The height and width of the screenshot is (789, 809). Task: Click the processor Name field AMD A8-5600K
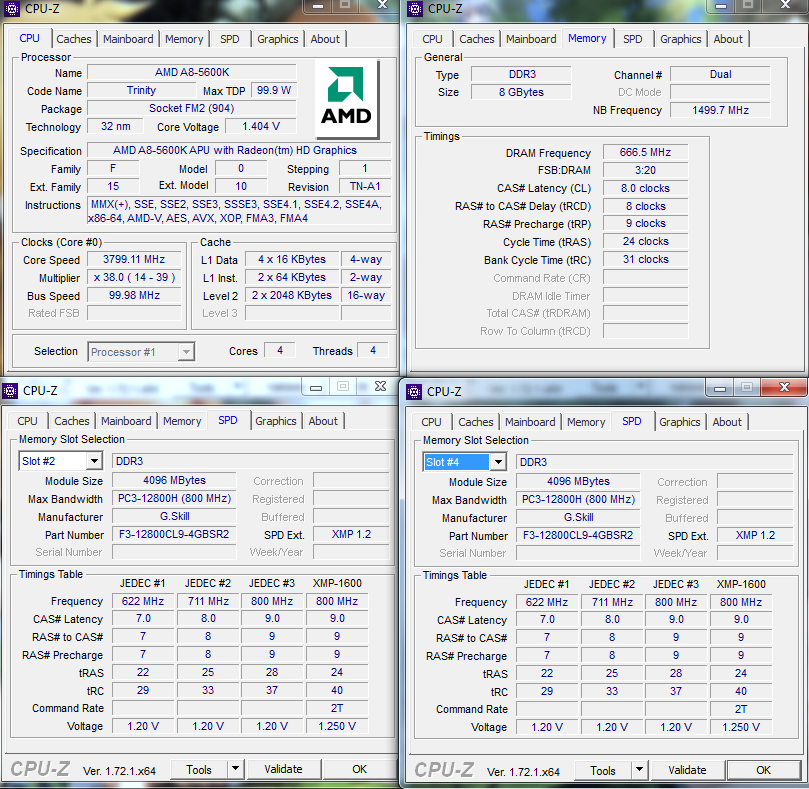192,72
